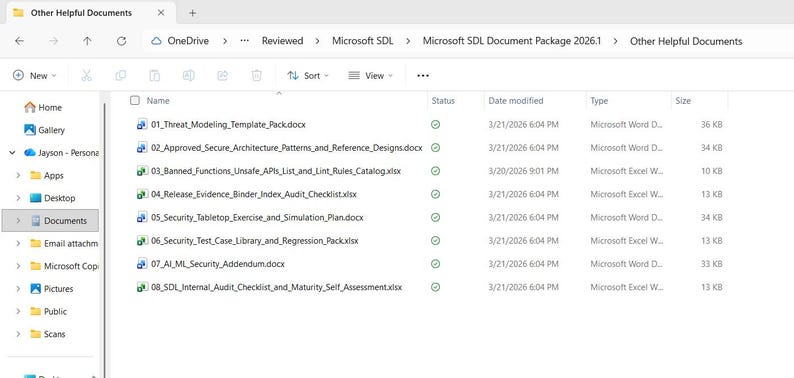794x378 pixels.
Task: Navigate to Microsoft SDL in breadcrumb
Action: pyautogui.click(x=363, y=41)
